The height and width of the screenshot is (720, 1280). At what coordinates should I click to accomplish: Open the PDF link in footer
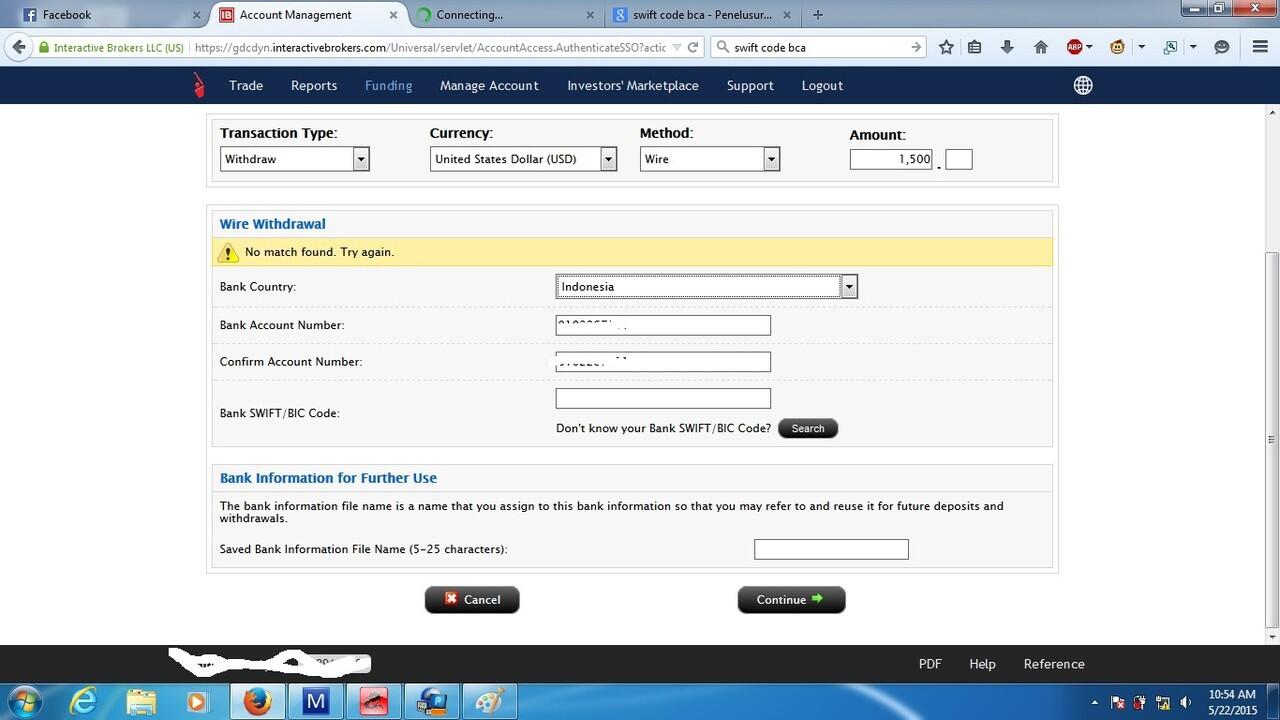(x=930, y=664)
